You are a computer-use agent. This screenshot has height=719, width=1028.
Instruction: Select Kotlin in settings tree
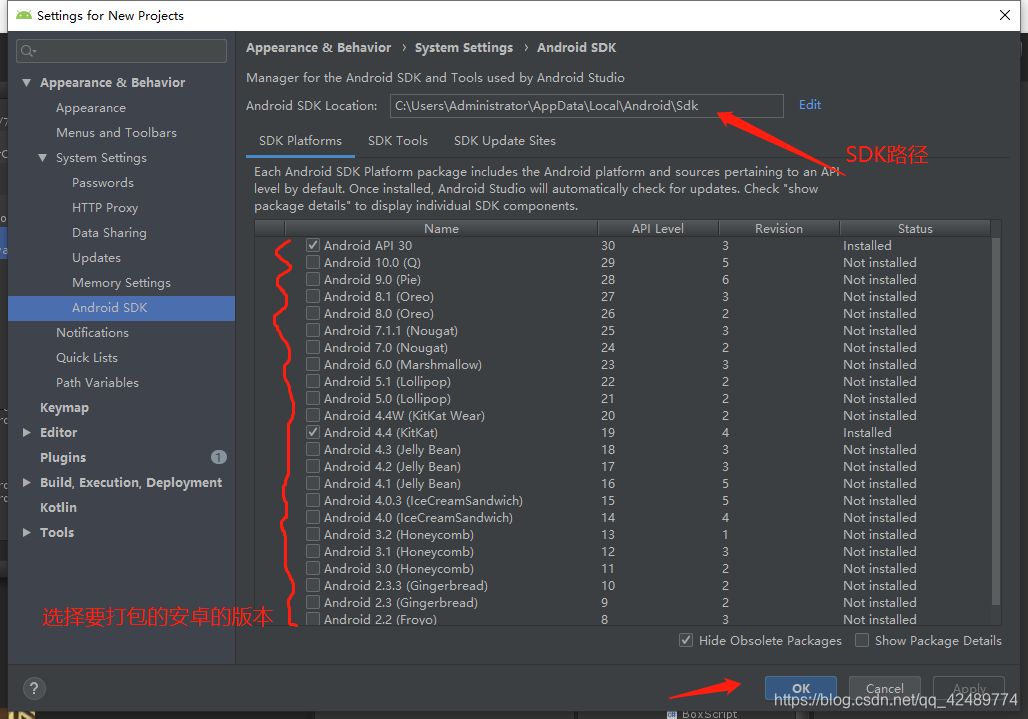click(58, 507)
